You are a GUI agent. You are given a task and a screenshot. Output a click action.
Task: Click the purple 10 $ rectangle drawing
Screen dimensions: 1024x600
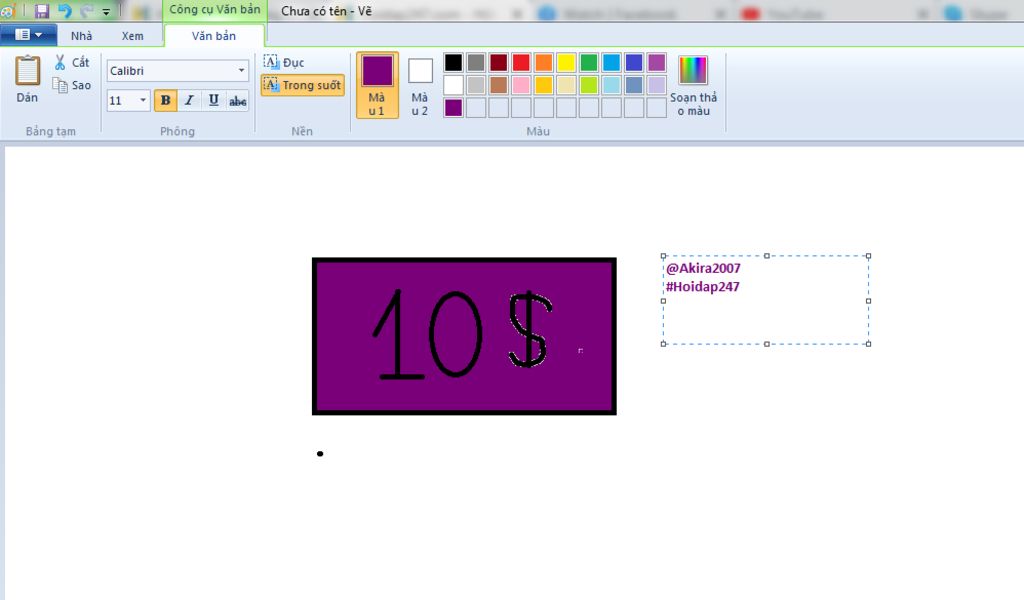tap(464, 336)
